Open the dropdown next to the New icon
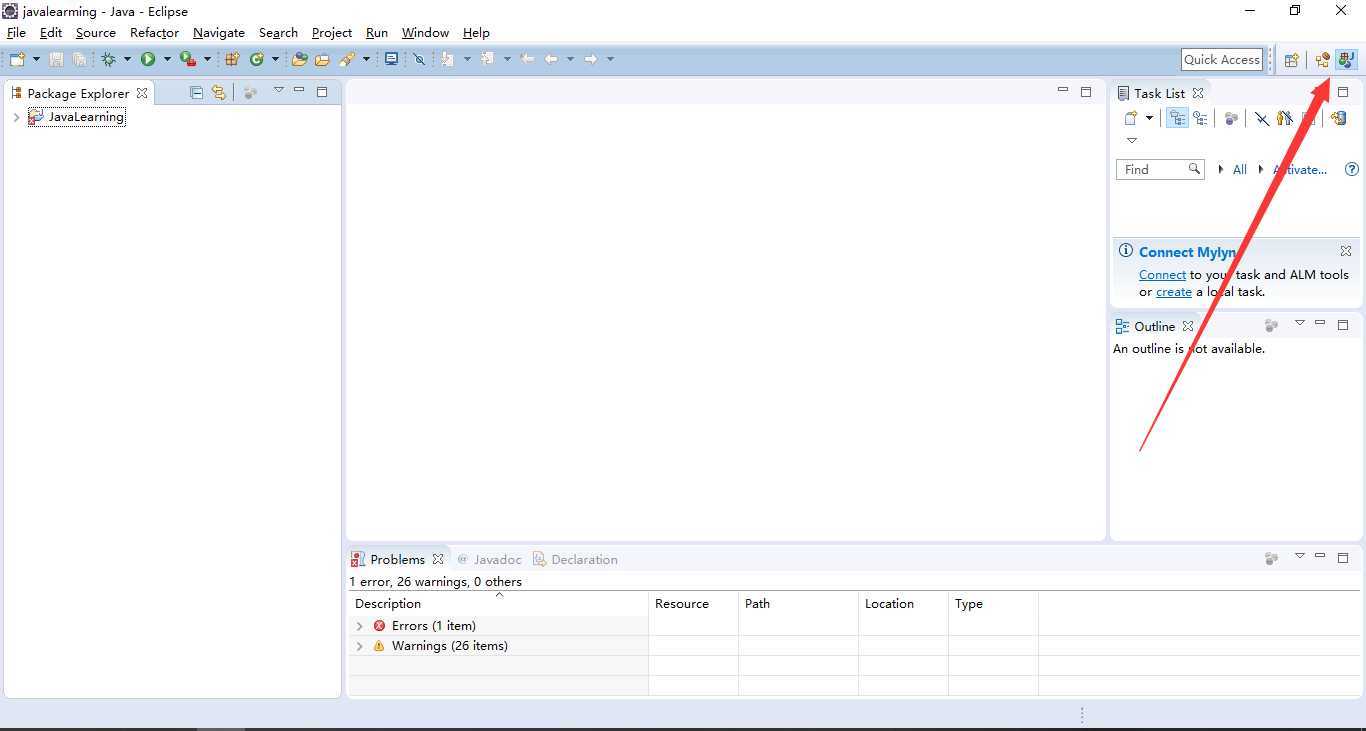The width and height of the screenshot is (1366, 731). click(36, 59)
